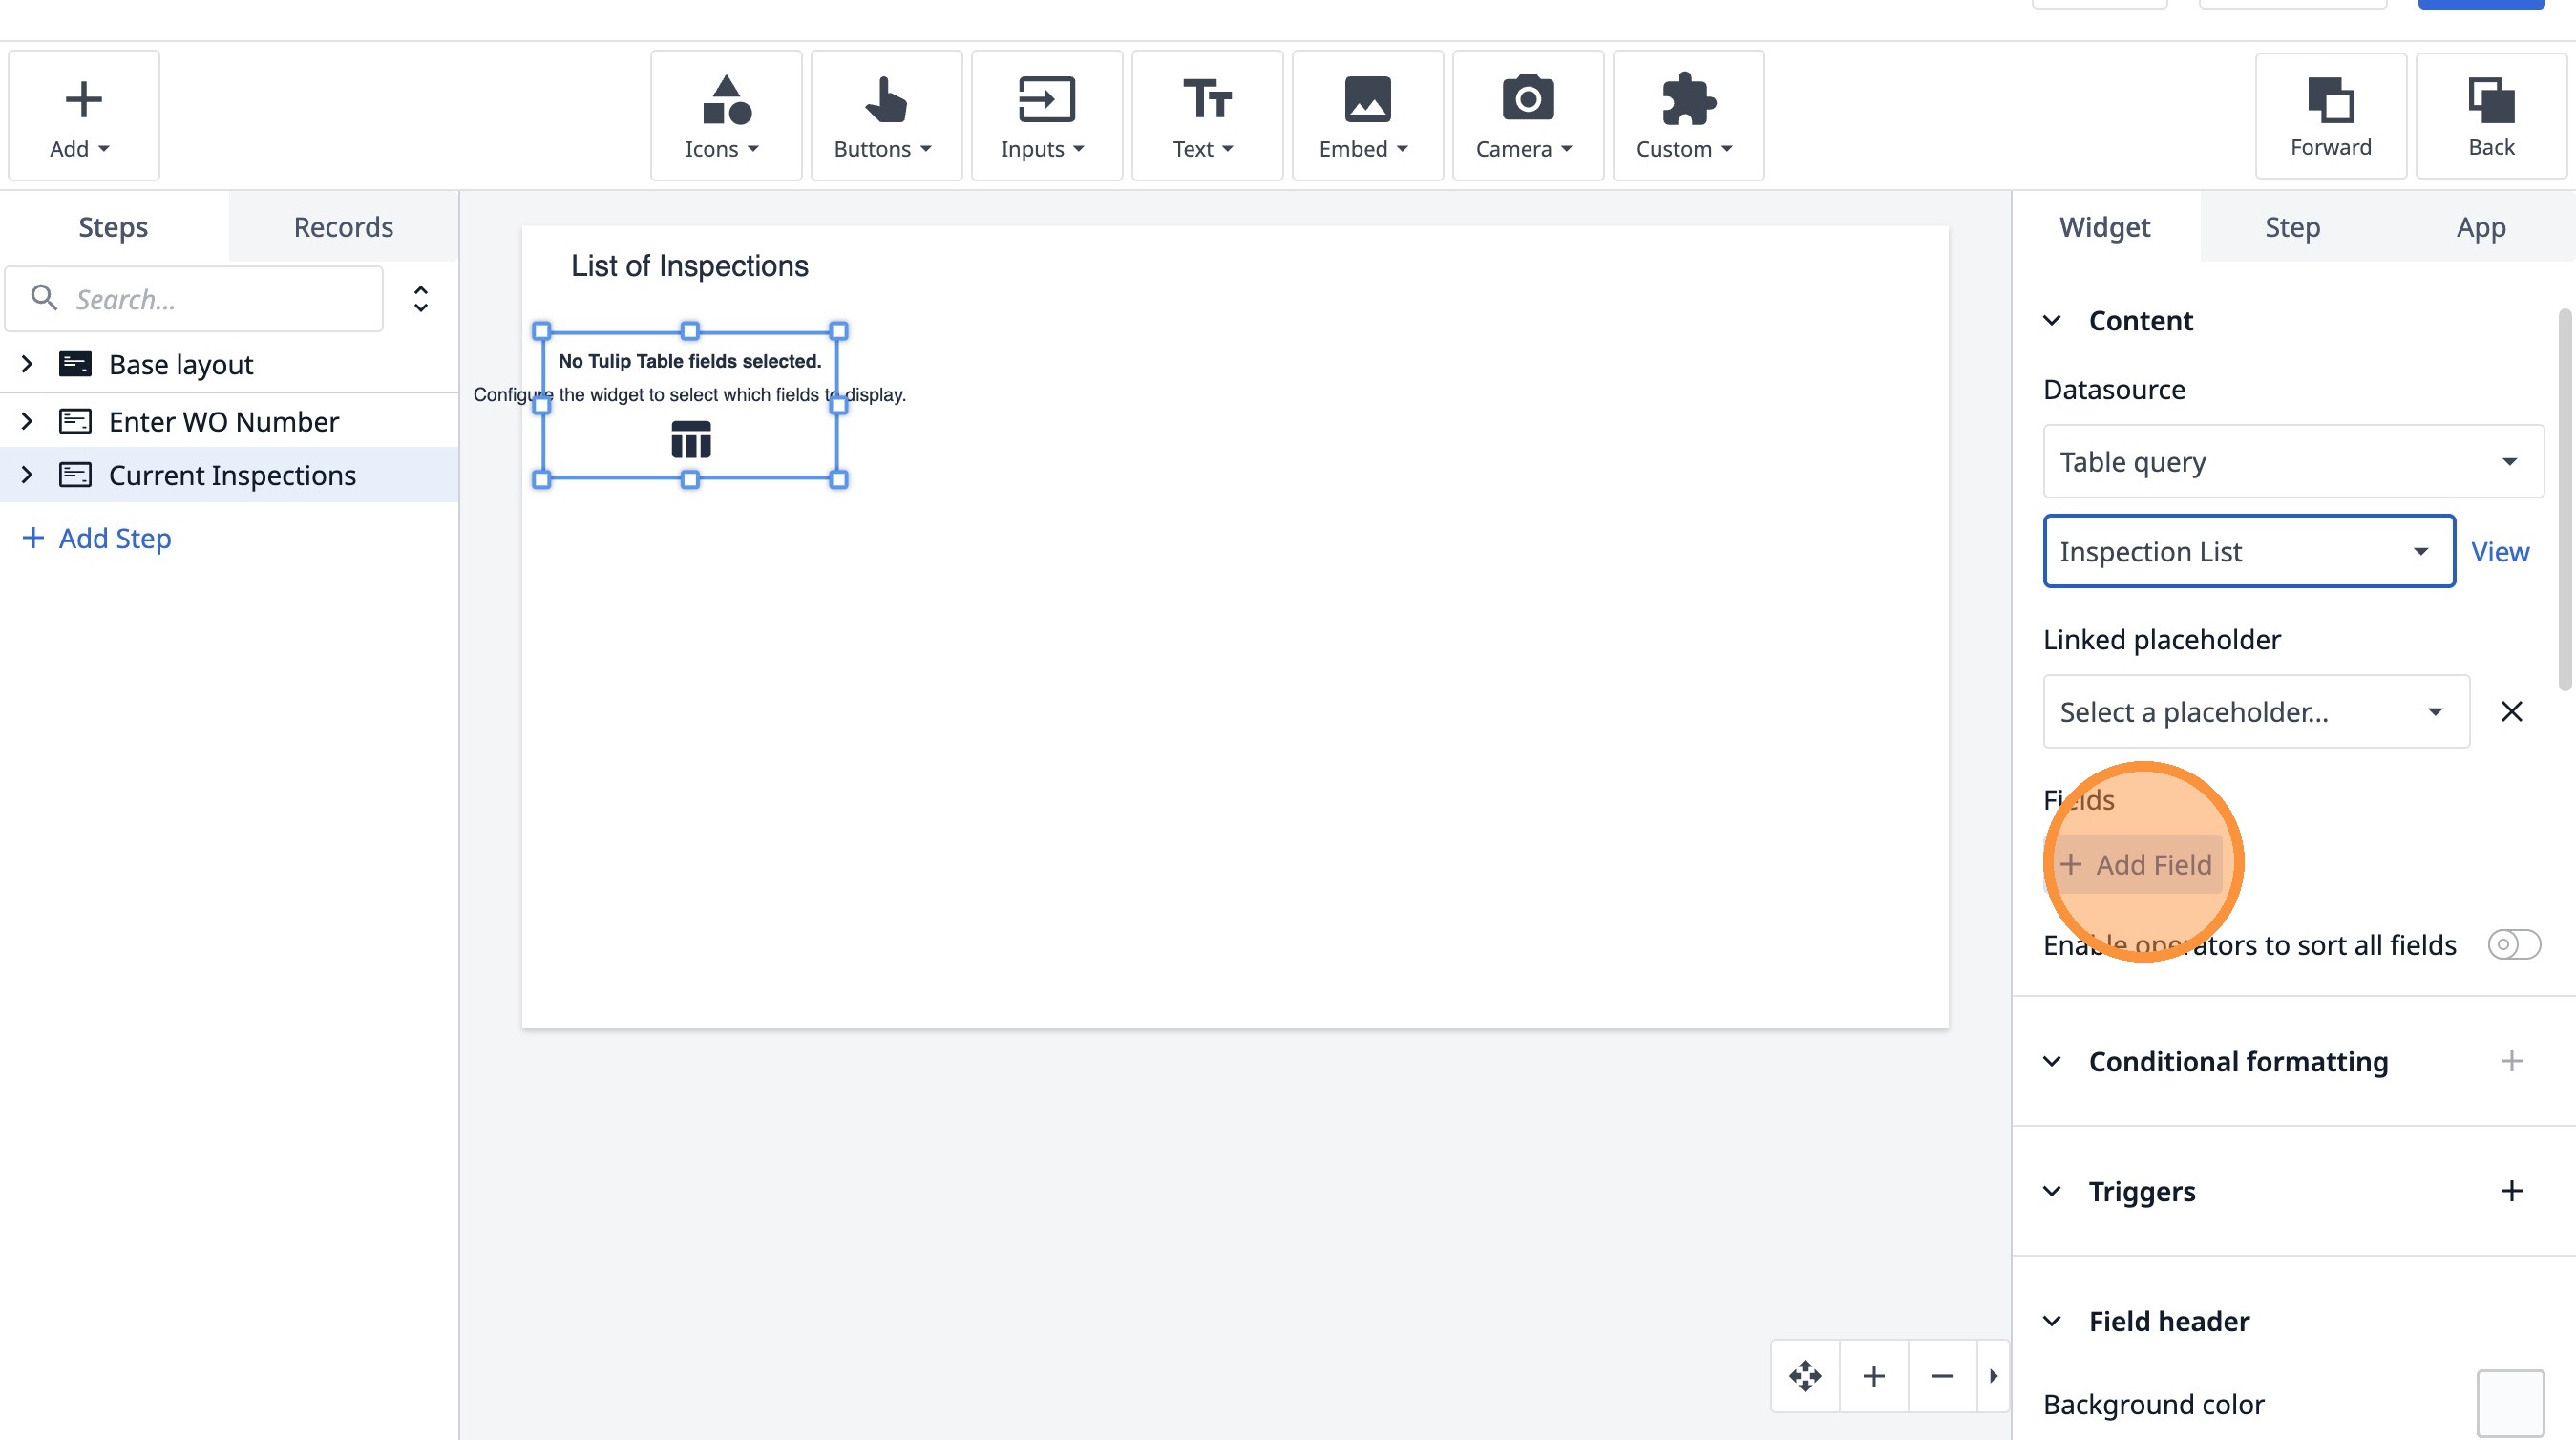This screenshot has width=2576, height=1440.
Task: Open the Custom widgets menu
Action: [1687, 116]
